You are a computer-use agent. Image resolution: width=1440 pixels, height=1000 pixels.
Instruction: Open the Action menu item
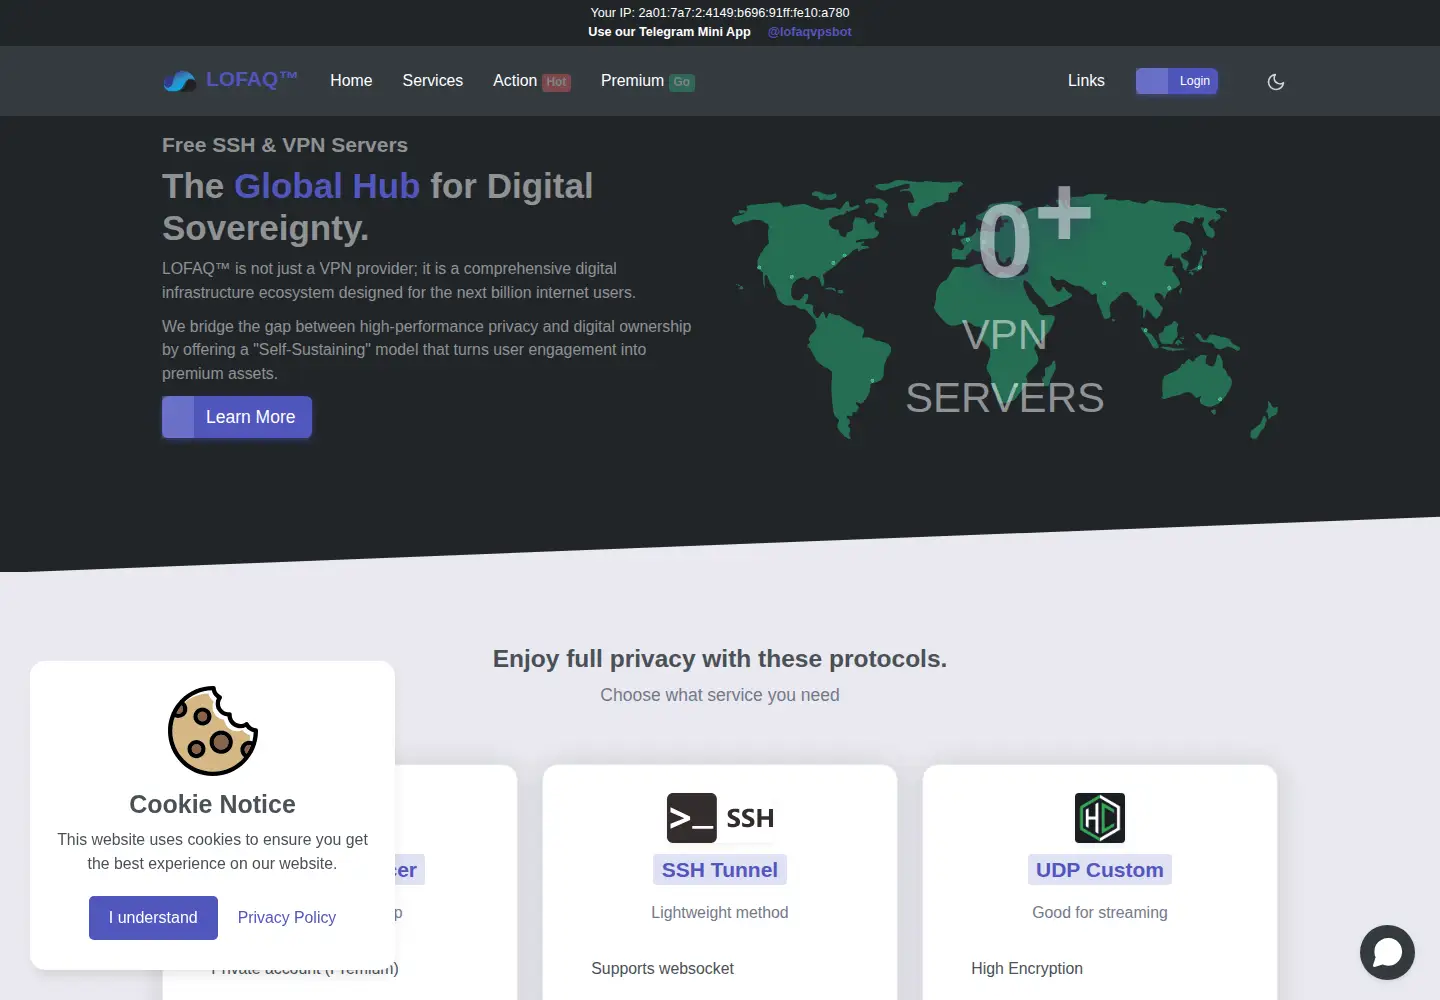tap(515, 81)
